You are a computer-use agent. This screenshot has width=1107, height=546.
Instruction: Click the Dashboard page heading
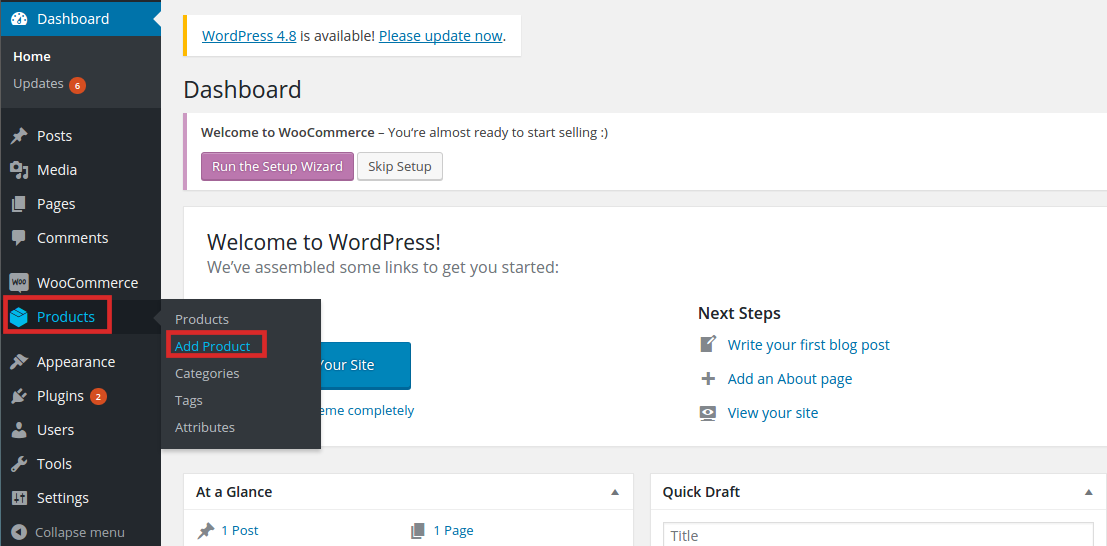tap(242, 90)
